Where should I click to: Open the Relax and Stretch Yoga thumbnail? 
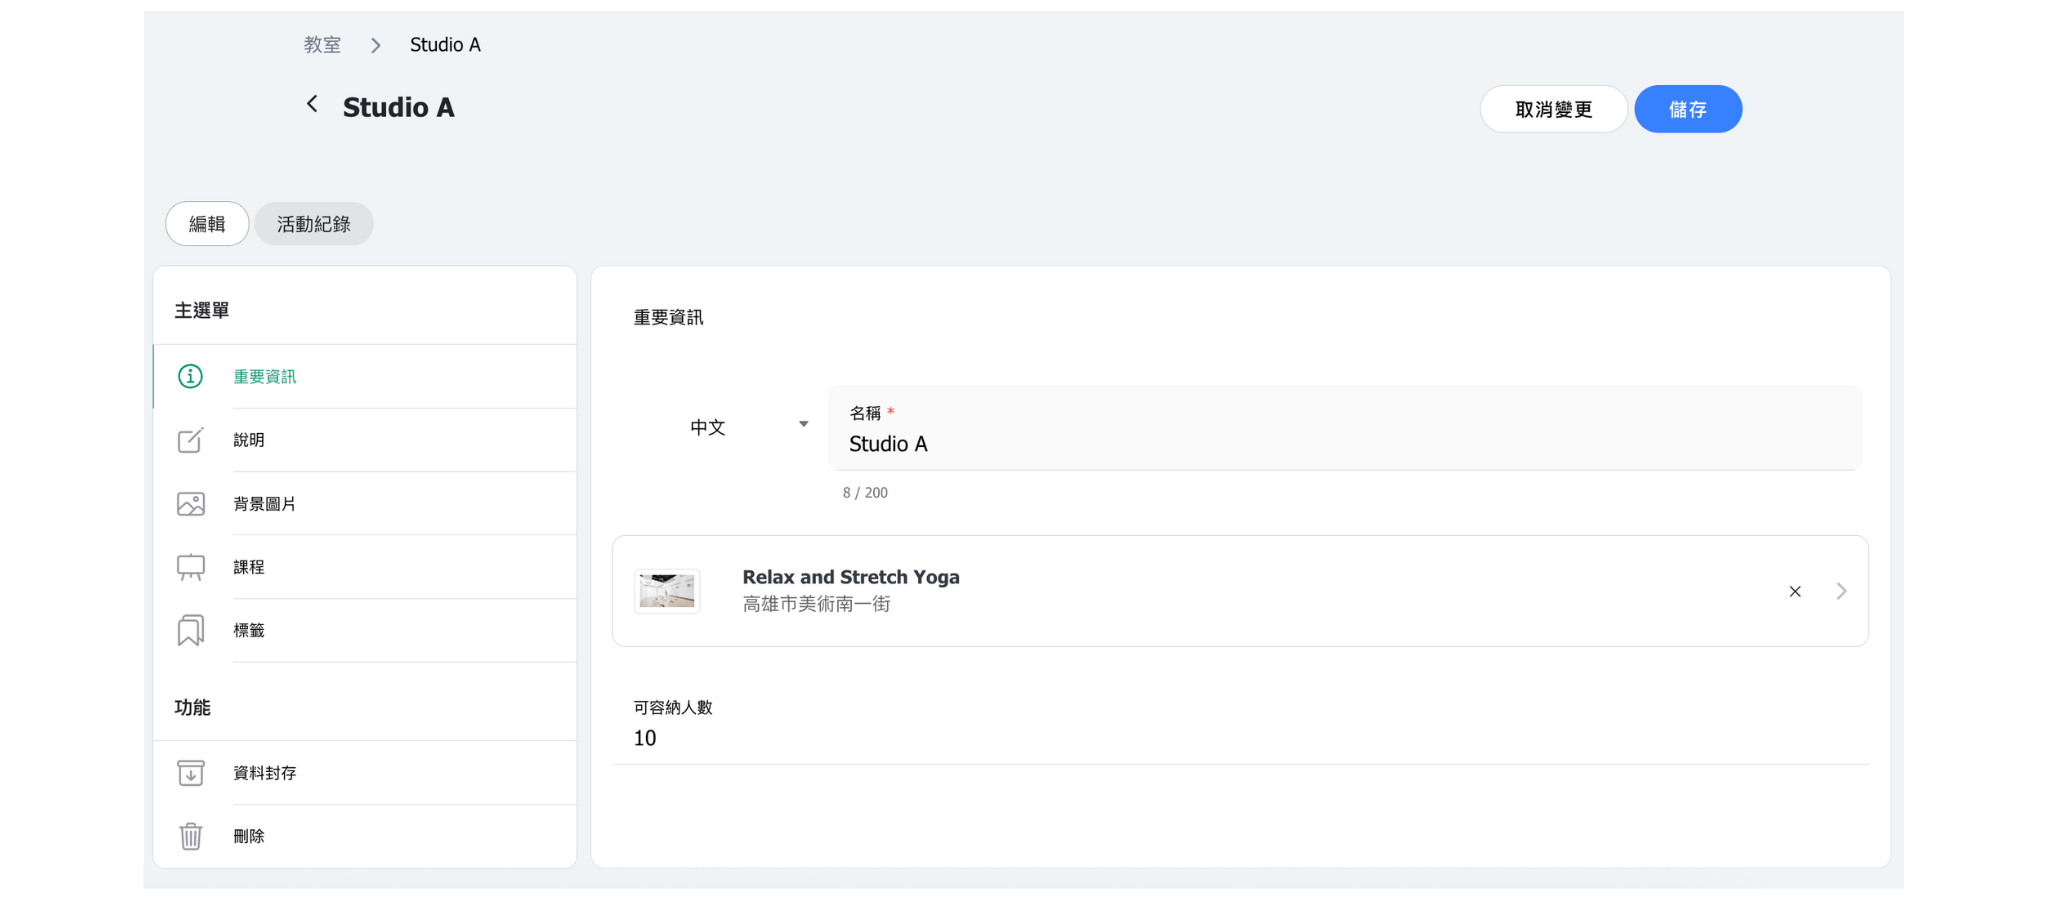(667, 591)
